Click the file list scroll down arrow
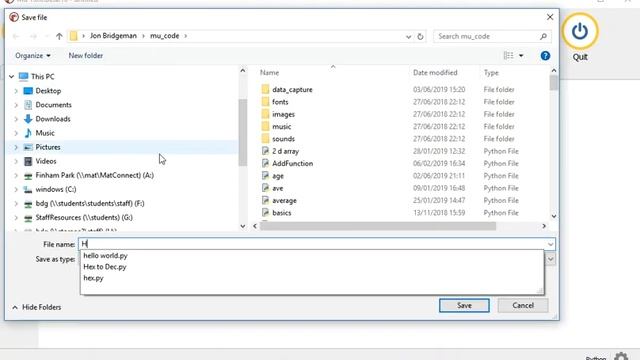Viewport: 640px width, 360px height. click(x=553, y=216)
